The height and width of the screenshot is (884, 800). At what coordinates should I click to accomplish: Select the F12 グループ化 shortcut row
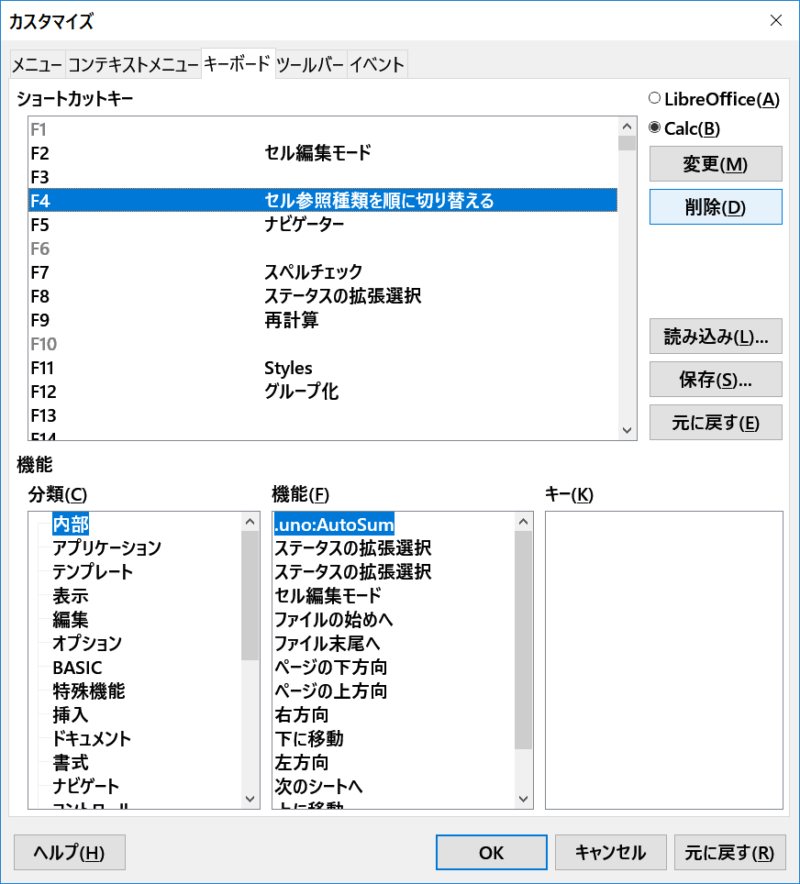tap(320, 392)
